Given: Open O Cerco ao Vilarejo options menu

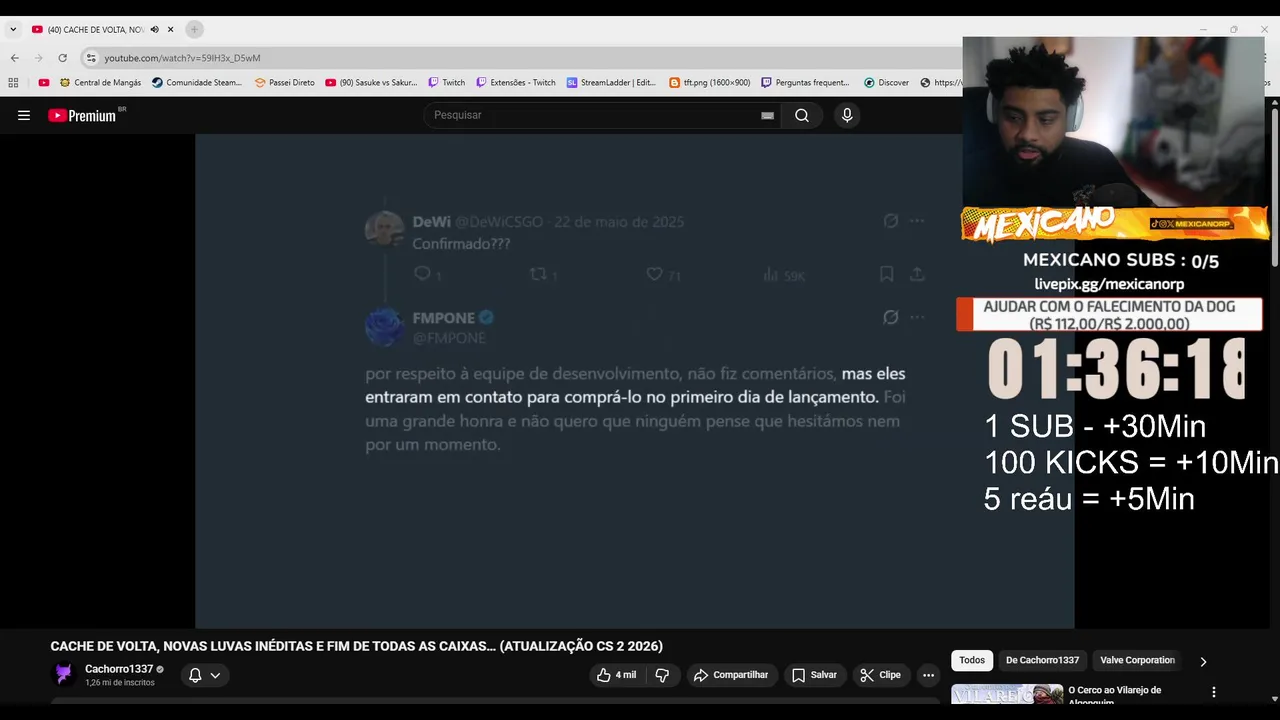Looking at the screenshot, I should pyautogui.click(x=1214, y=692).
